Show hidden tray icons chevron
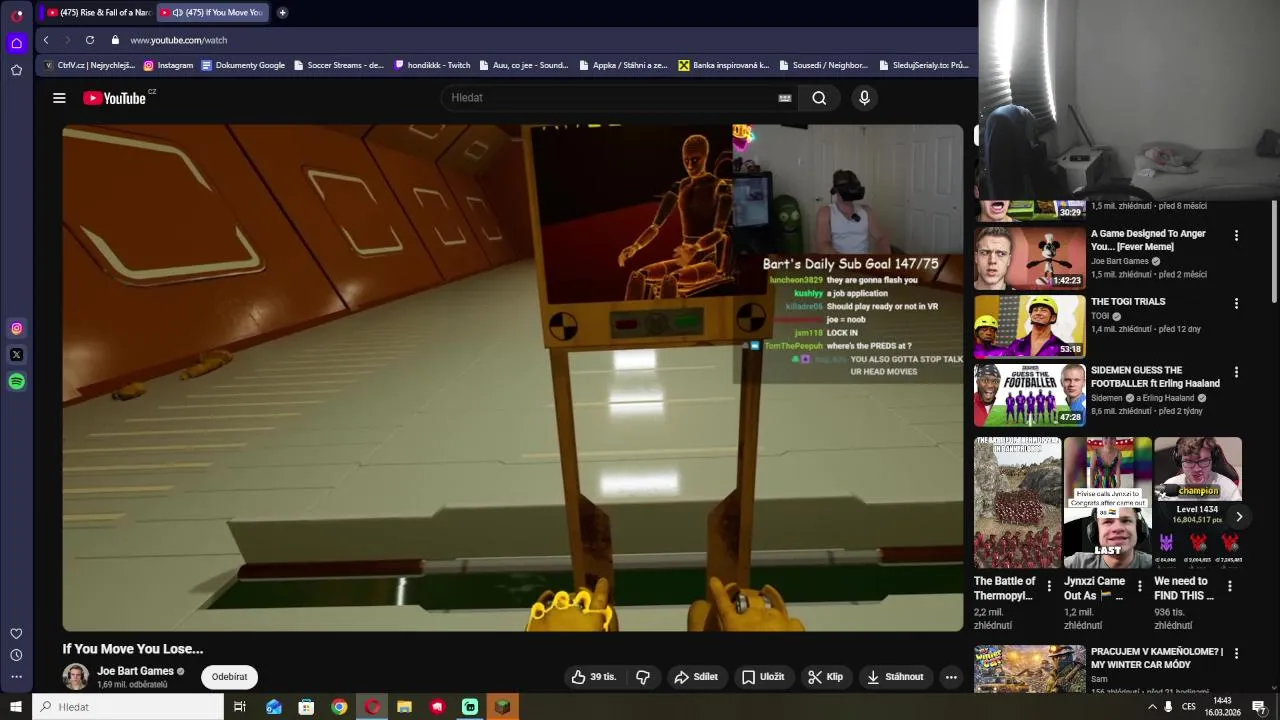Image resolution: width=1280 pixels, height=720 pixels. pos(1152,707)
